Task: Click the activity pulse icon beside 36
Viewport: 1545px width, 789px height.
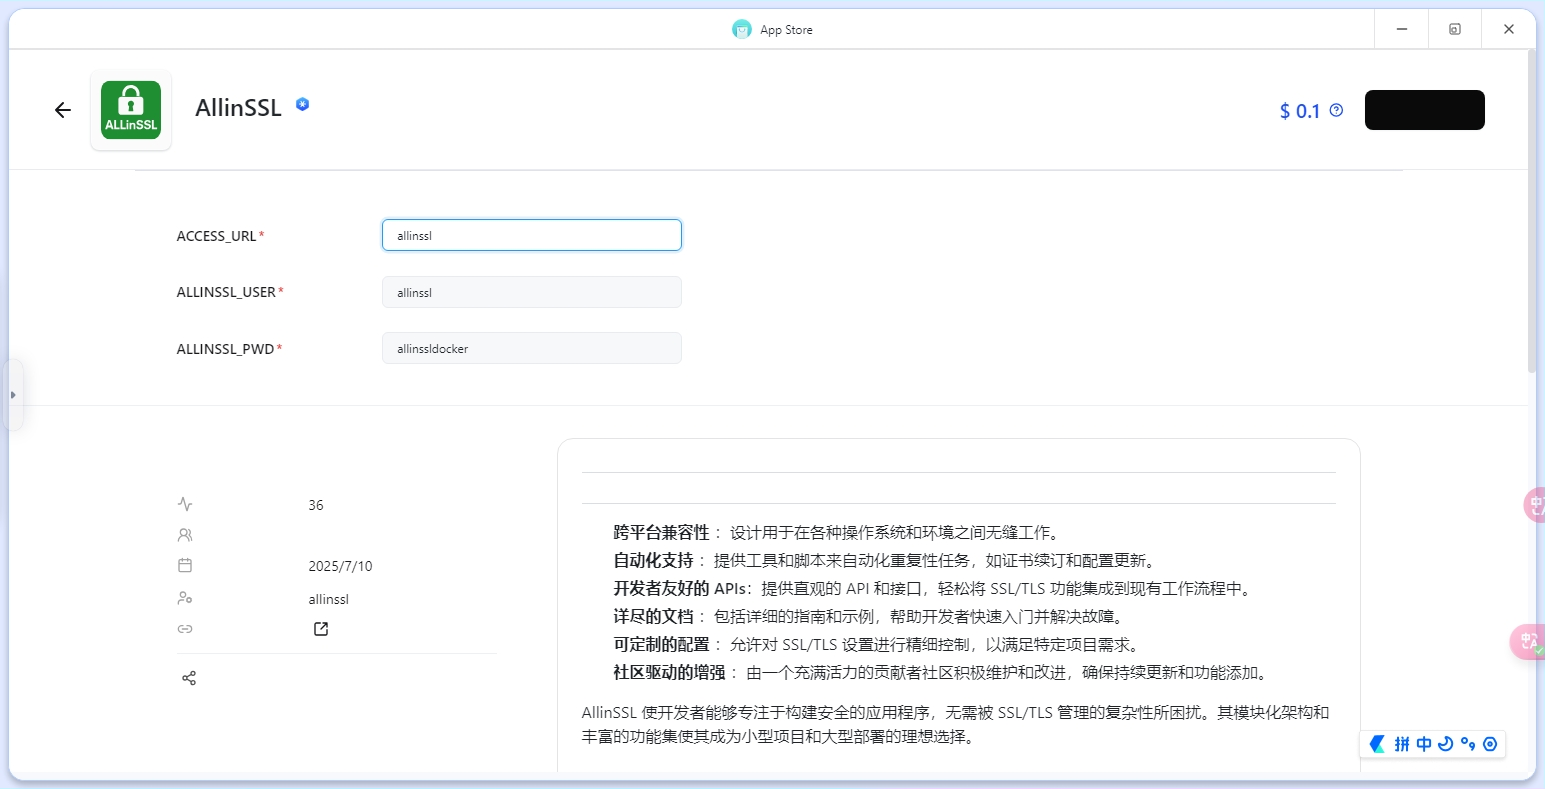Action: [185, 504]
